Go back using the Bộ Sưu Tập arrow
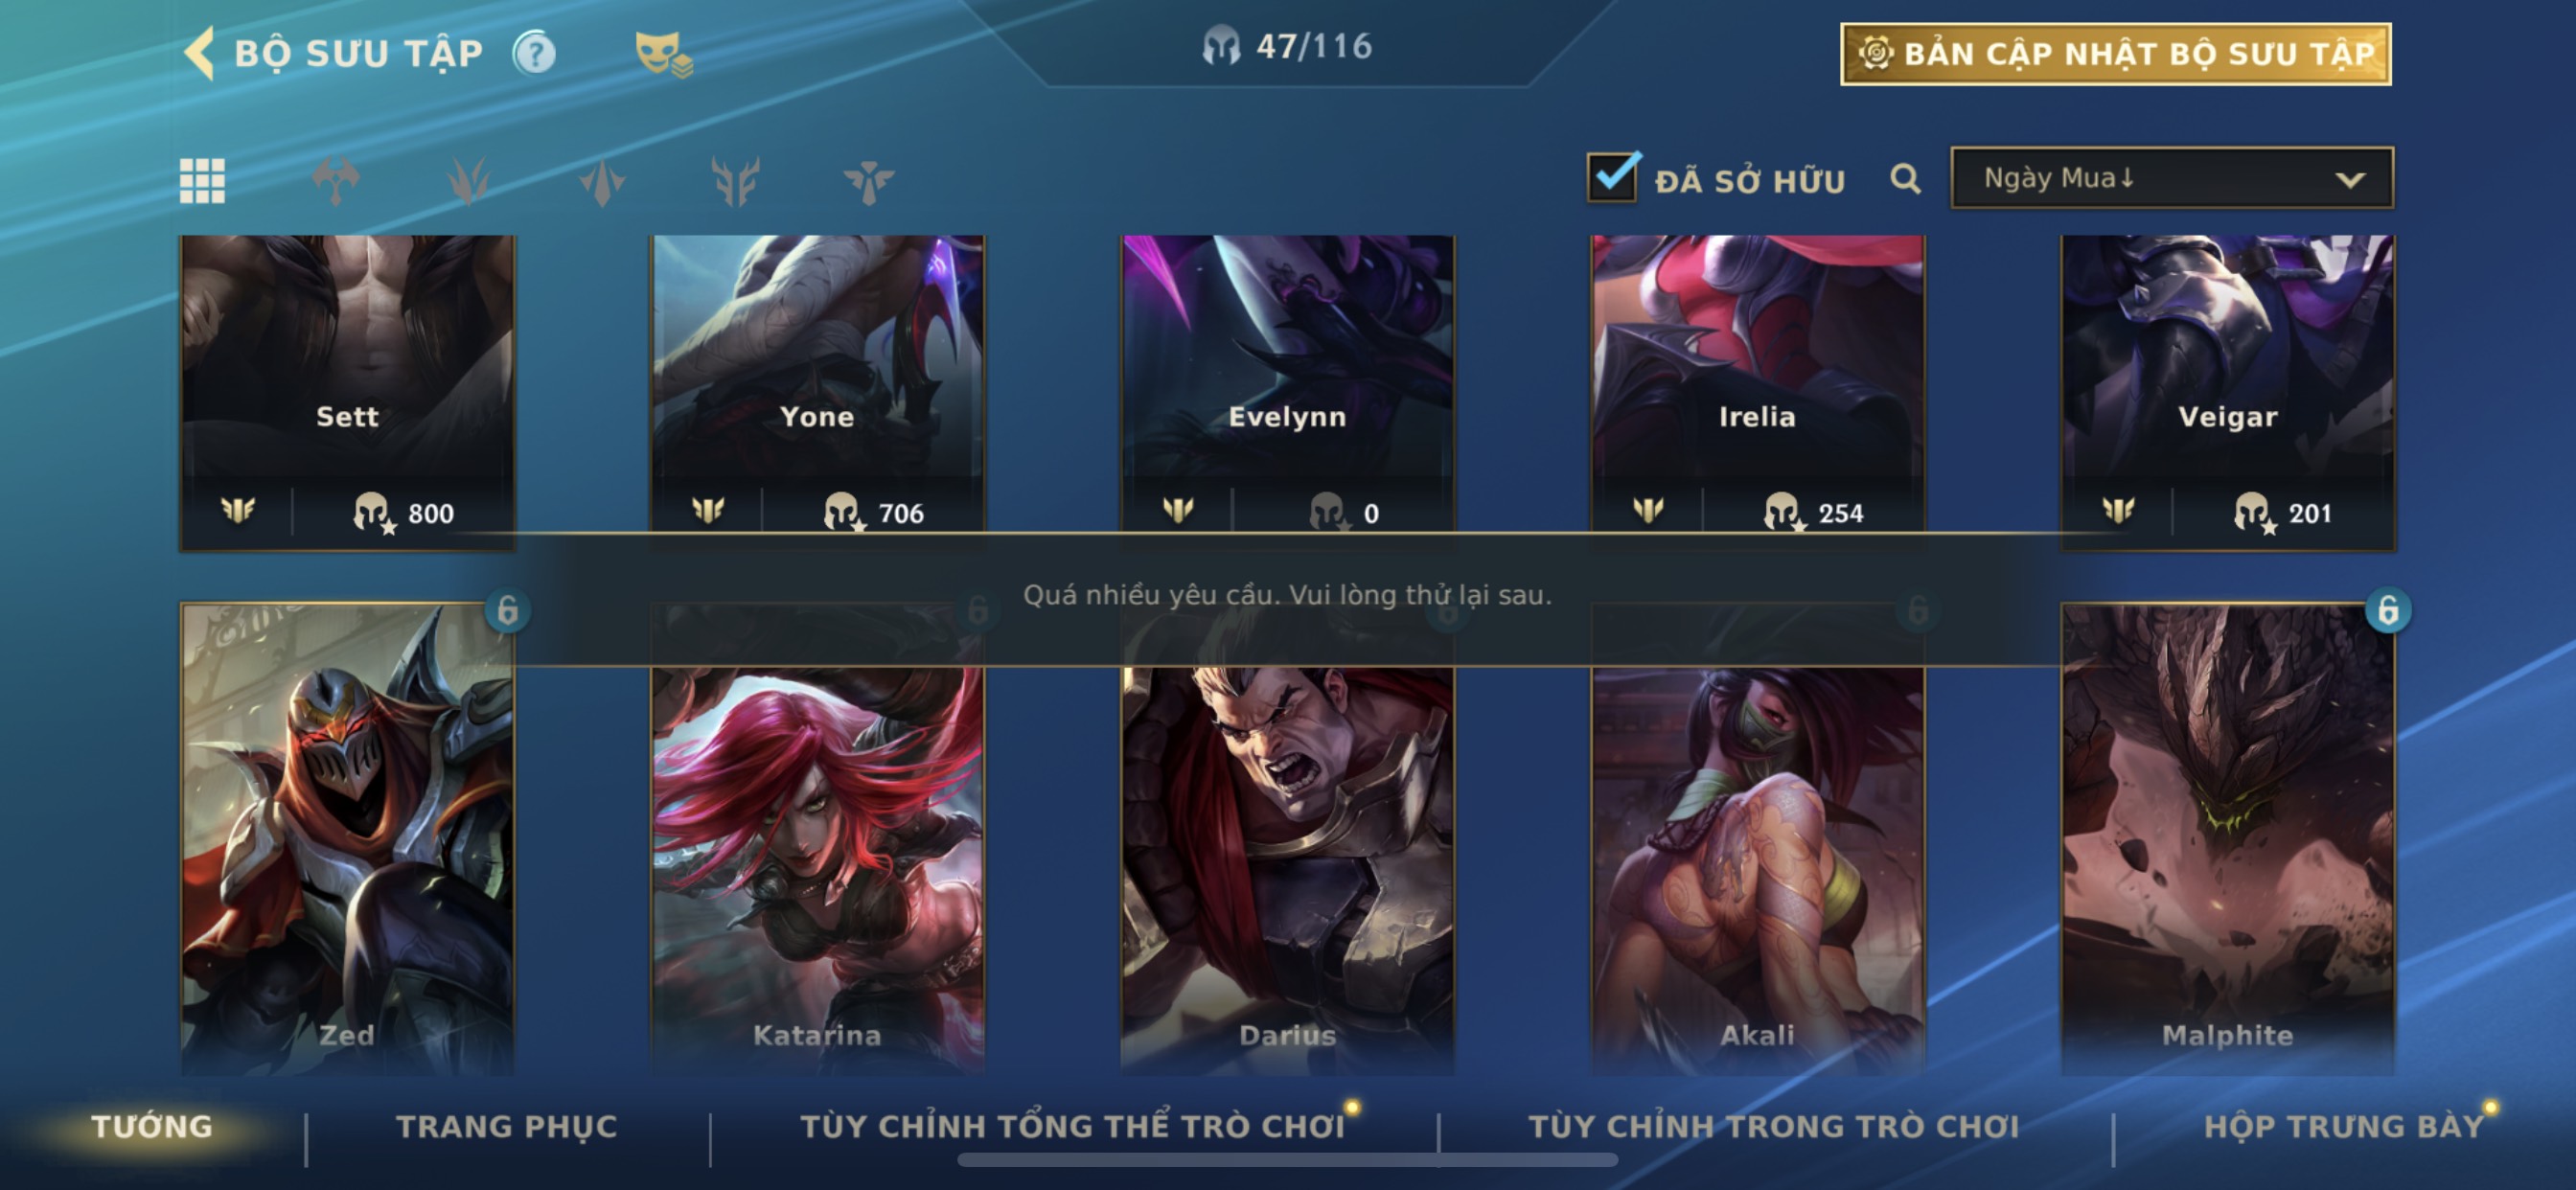Viewport: 2576px width, 1190px height. click(200, 53)
